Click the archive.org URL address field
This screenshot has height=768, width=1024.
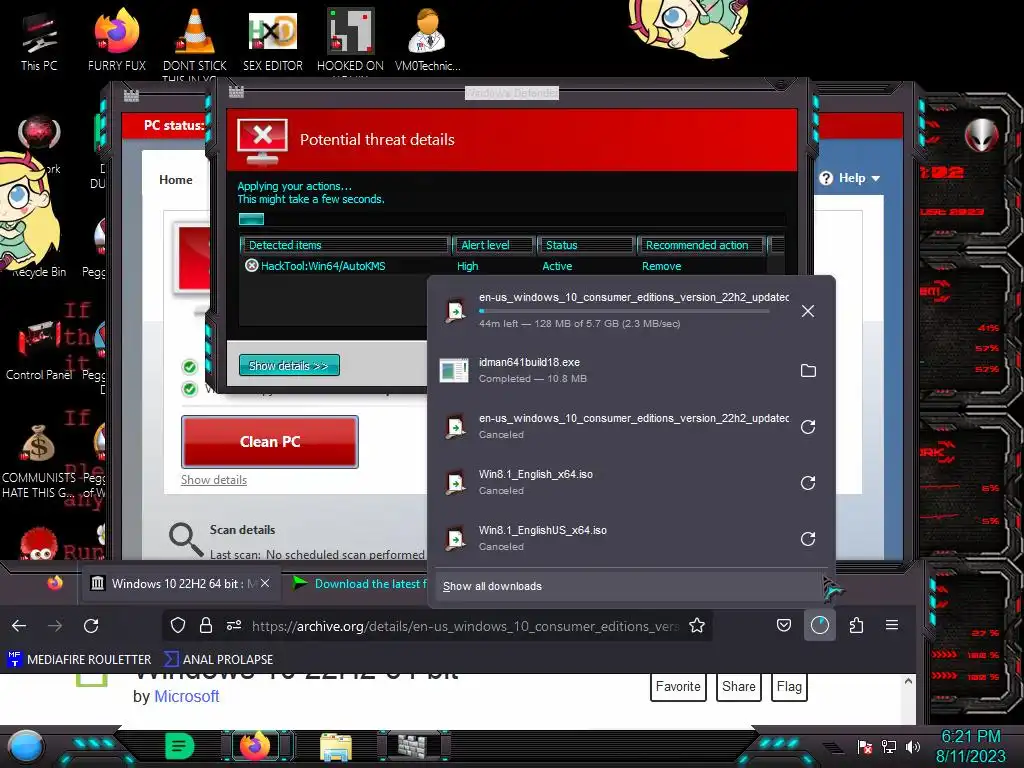click(465, 626)
